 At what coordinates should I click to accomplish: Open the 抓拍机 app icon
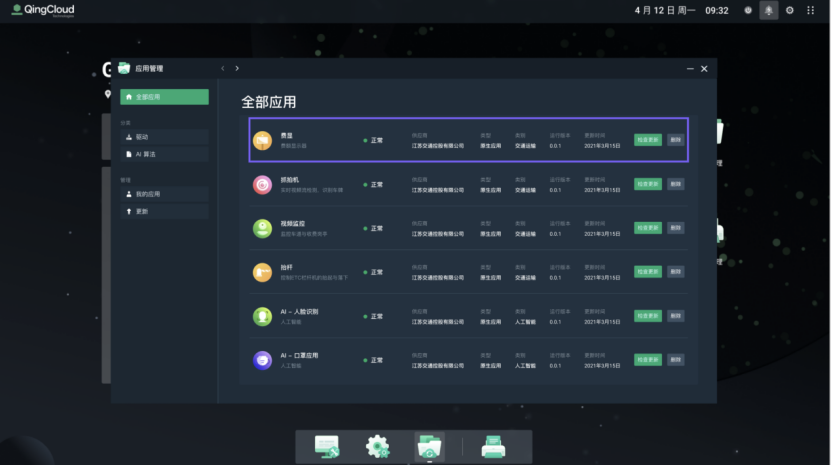(262, 185)
